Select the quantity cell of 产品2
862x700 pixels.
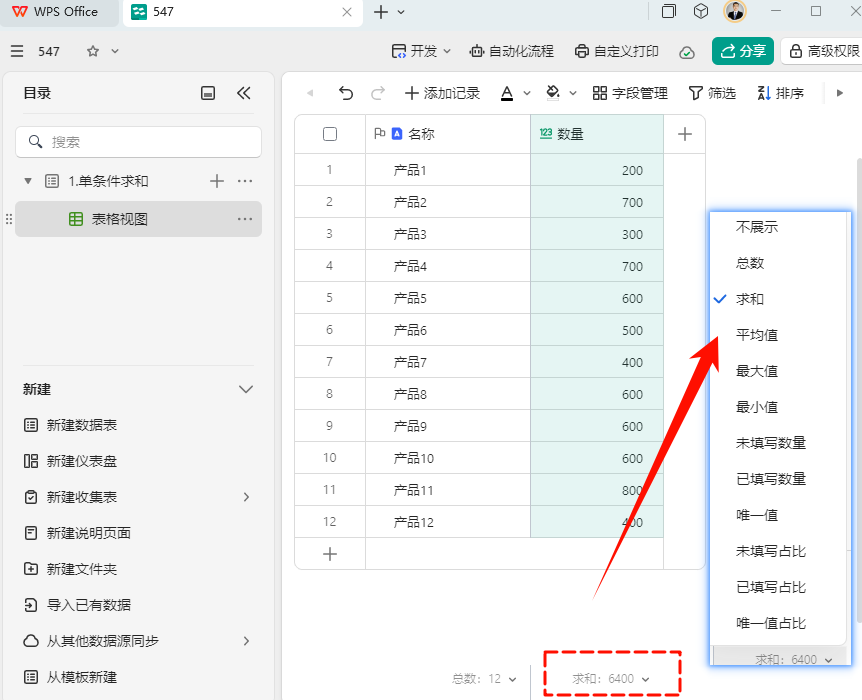[597, 202]
